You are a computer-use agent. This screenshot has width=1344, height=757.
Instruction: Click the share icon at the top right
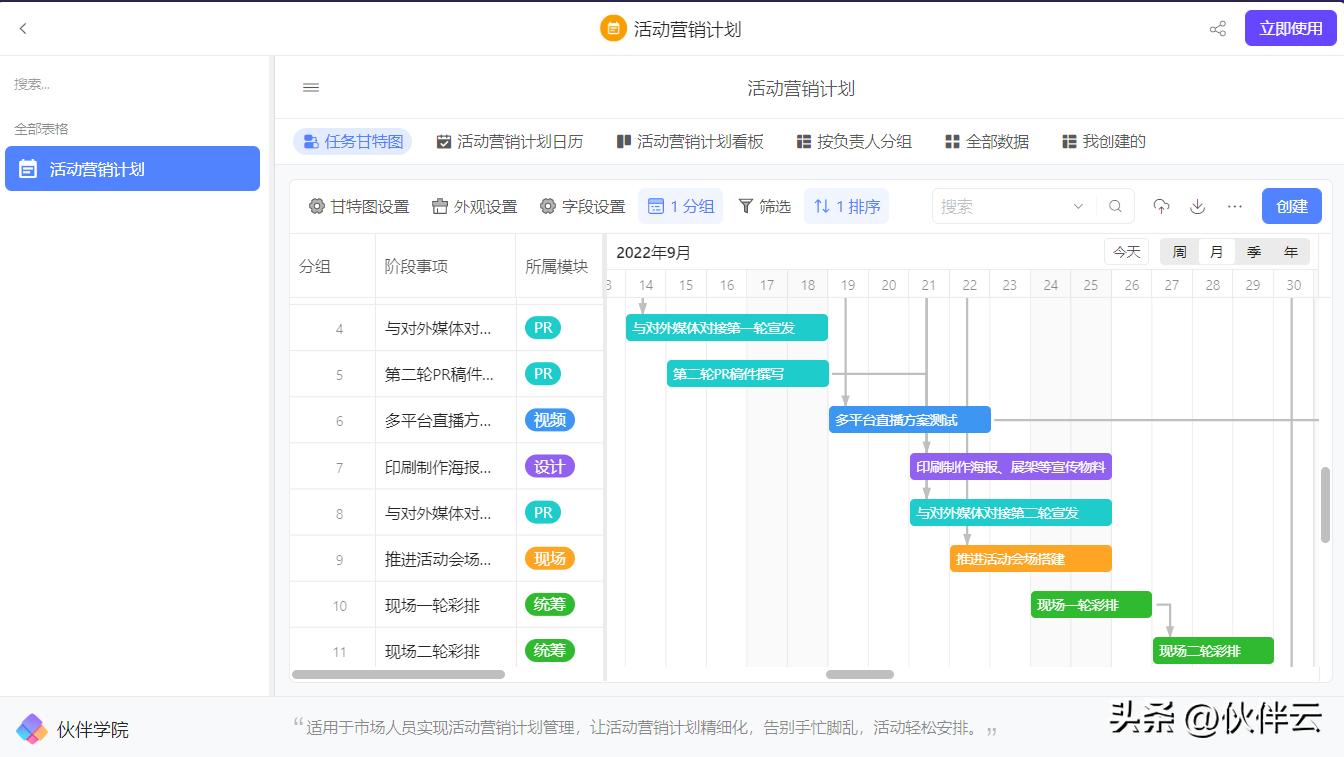point(1217,28)
